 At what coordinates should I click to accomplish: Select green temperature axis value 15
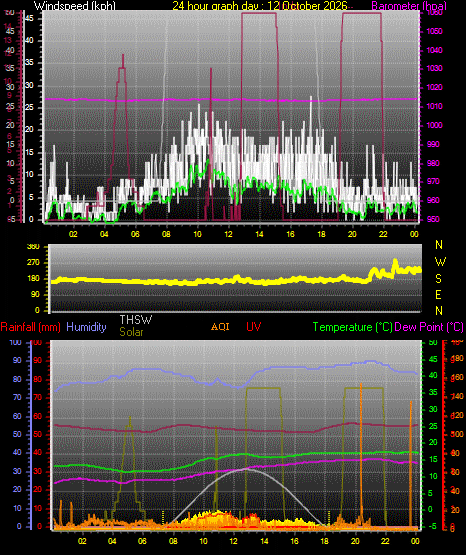pos(433,459)
